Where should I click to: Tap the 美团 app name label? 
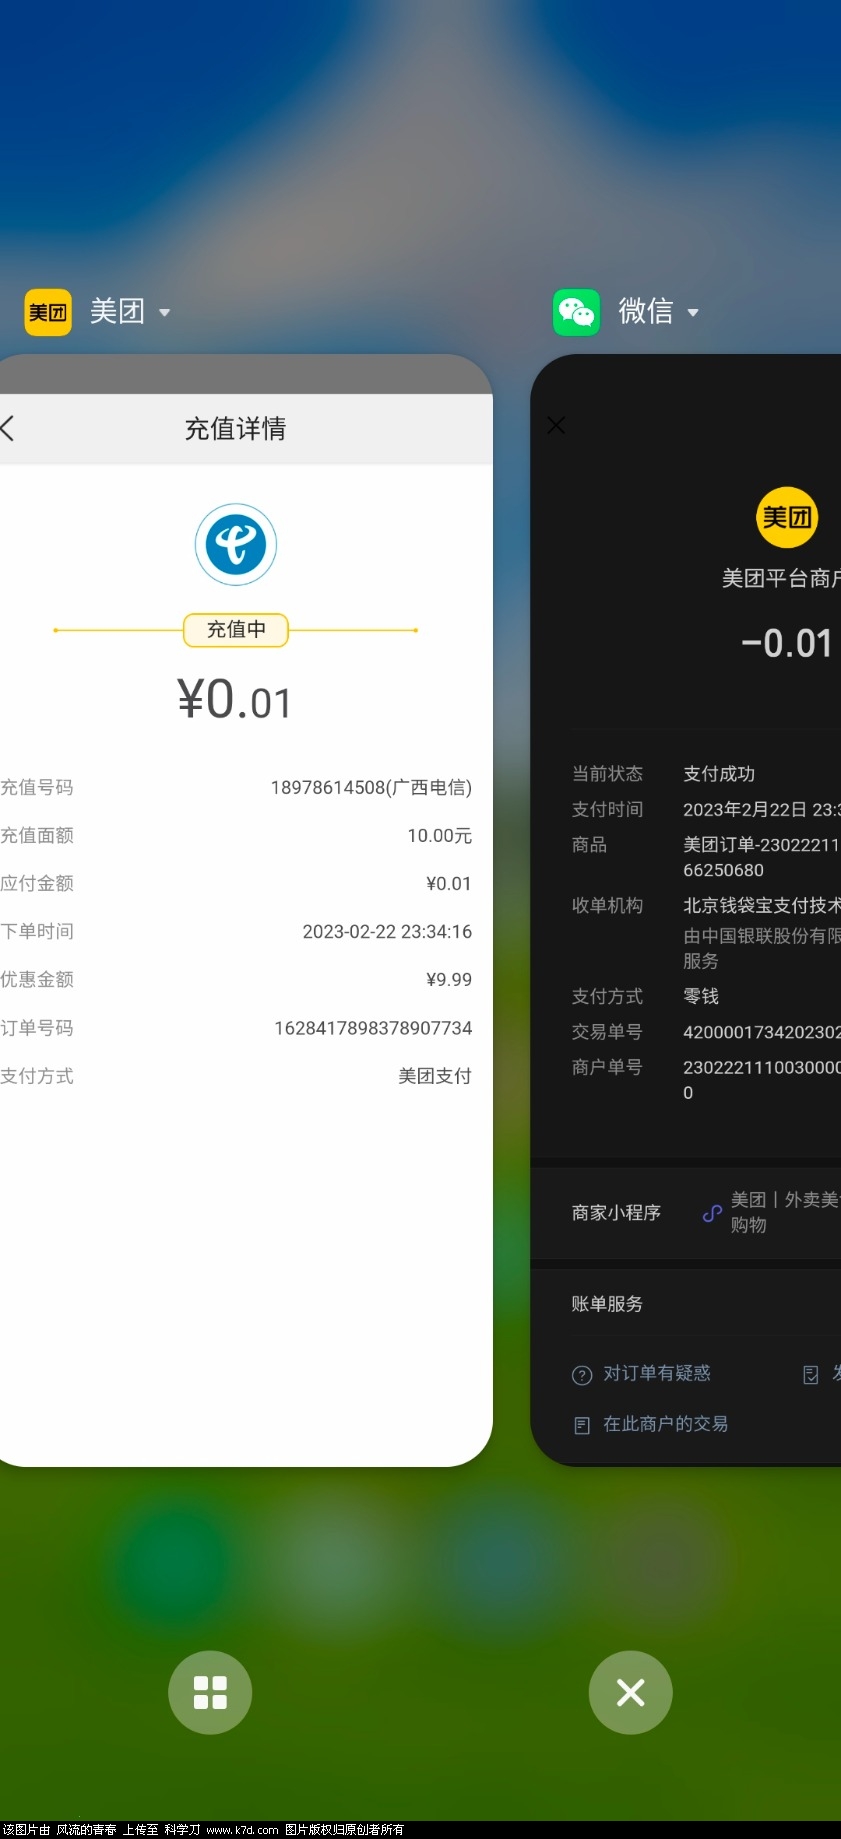coord(117,312)
